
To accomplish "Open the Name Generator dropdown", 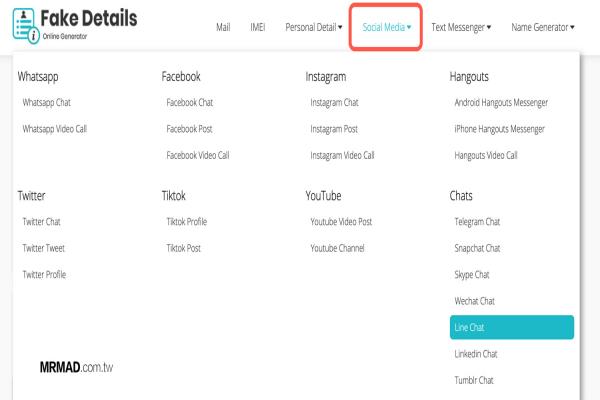I will (543, 27).
